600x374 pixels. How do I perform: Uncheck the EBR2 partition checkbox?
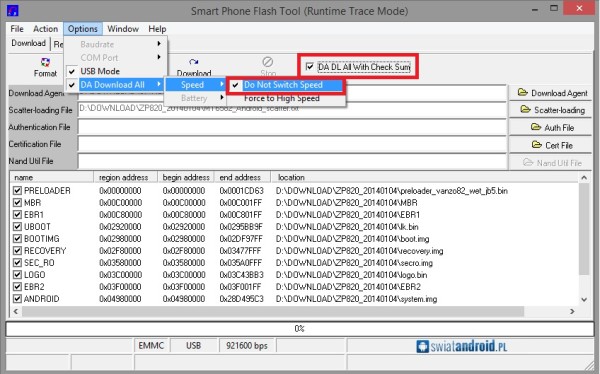(17, 286)
